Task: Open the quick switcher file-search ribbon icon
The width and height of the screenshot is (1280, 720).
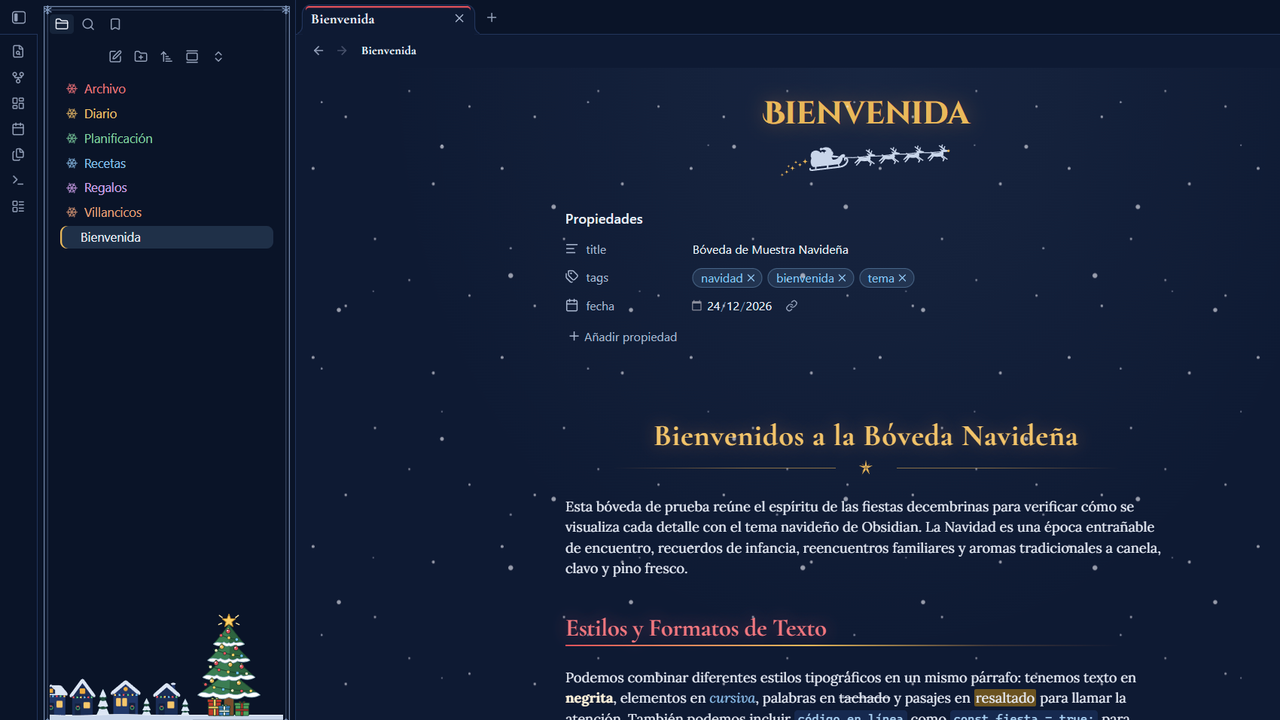Action: pyautogui.click(x=18, y=51)
